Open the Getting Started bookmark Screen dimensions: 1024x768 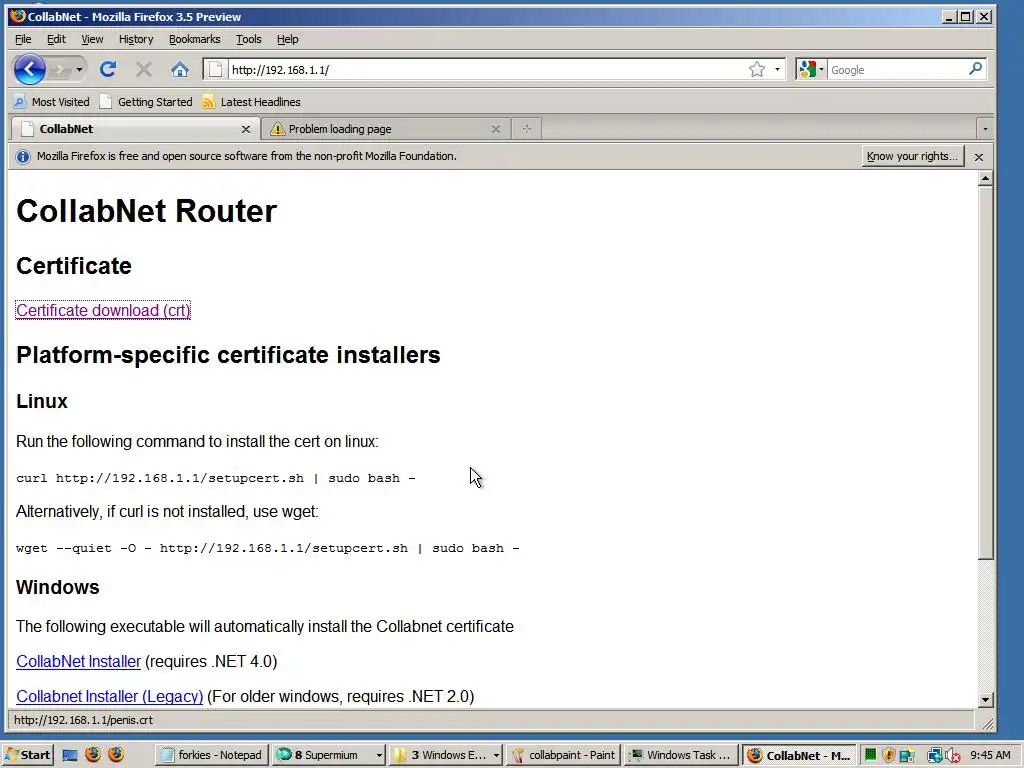click(x=146, y=102)
